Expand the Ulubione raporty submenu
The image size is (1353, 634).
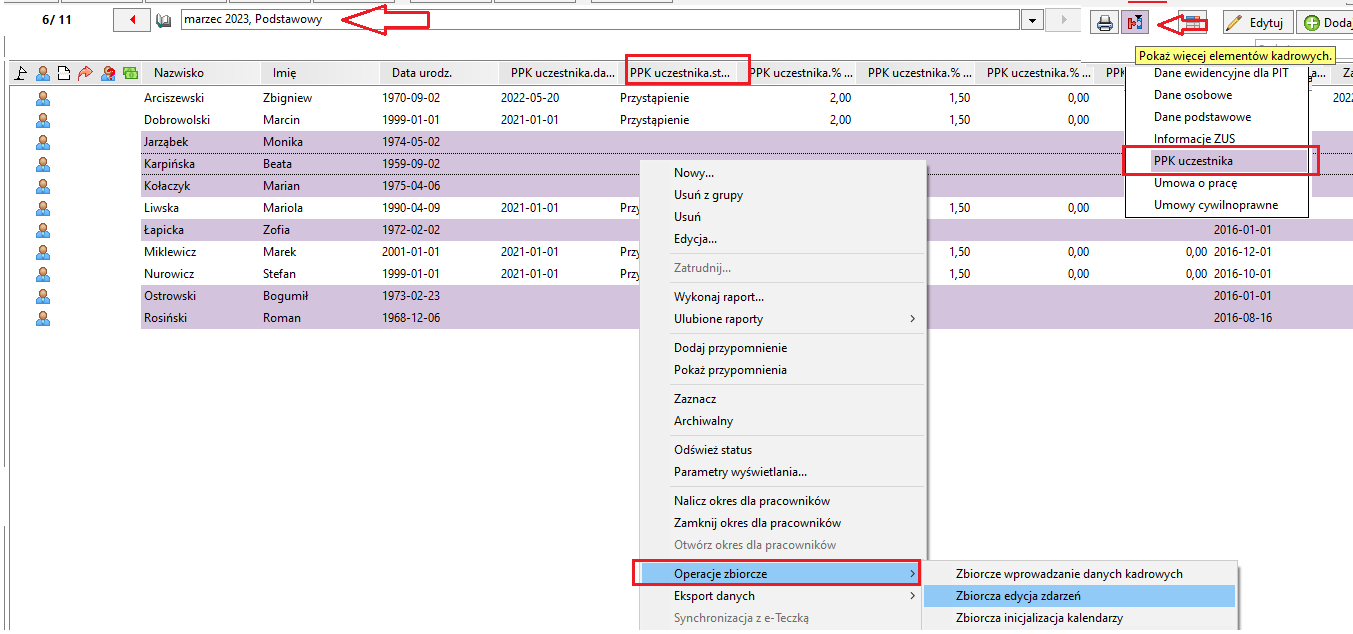coord(912,319)
